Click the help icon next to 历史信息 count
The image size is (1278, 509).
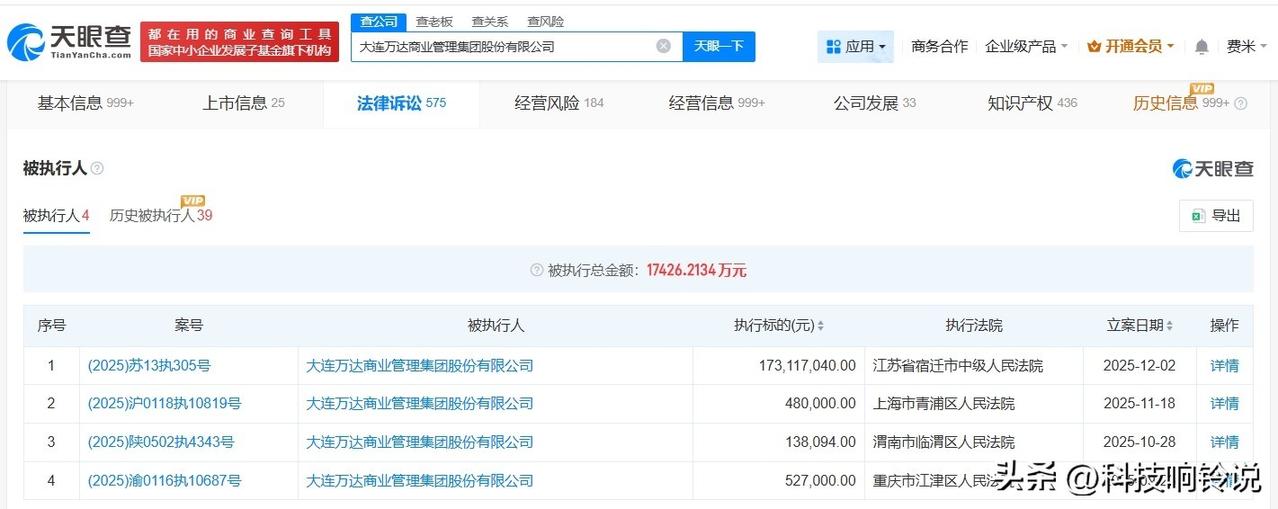pyautogui.click(x=1241, y=103)
